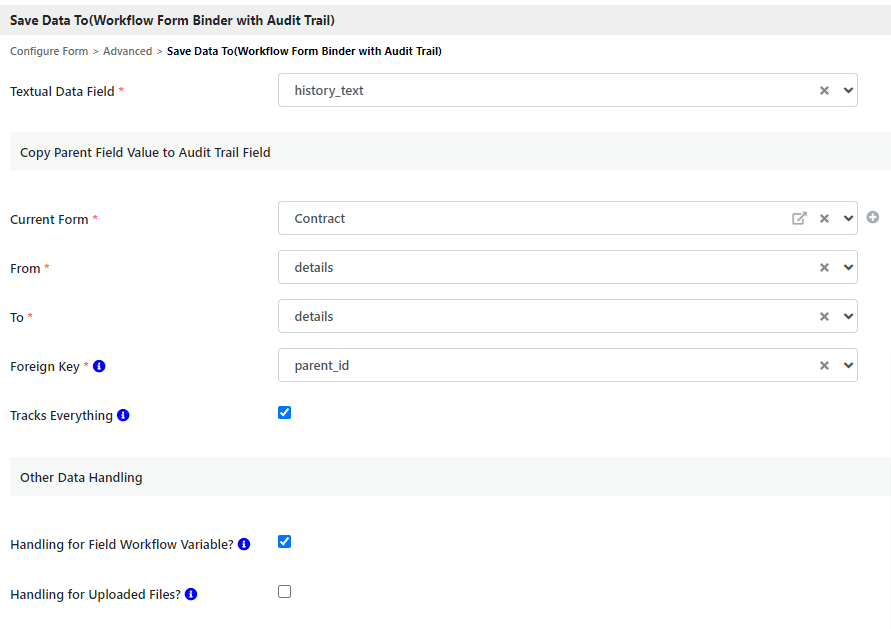Screen dimensions: 891x629
Task: Open the Foreign Key dropdown arrow
Action: click(848, 366)
